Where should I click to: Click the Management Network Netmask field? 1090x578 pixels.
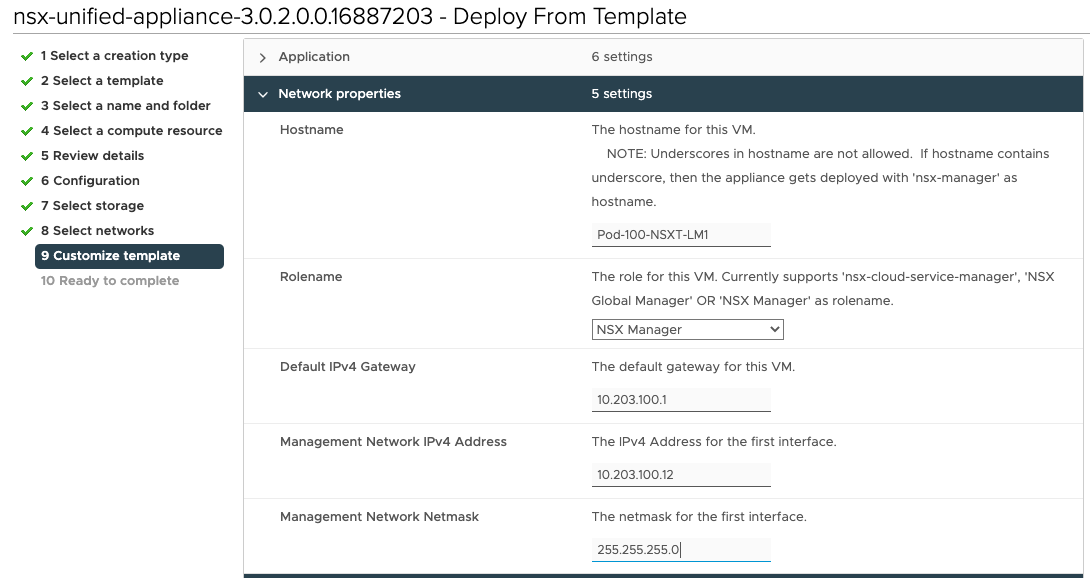click(x=681, y=550)
